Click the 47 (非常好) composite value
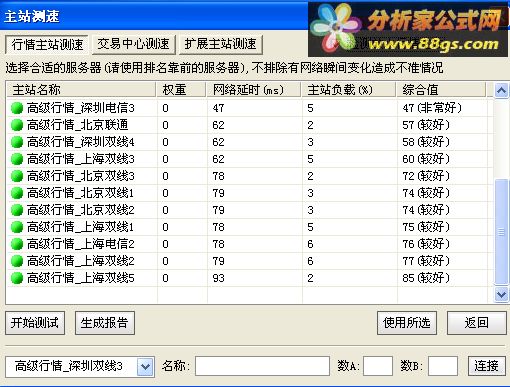 (432, 108)
